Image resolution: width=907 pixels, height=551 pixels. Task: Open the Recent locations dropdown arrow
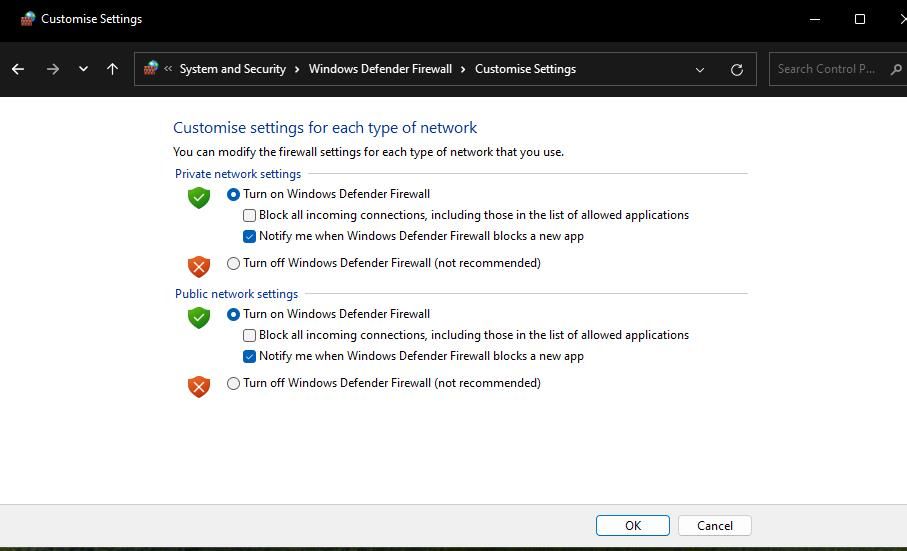(x=83, y=69)
